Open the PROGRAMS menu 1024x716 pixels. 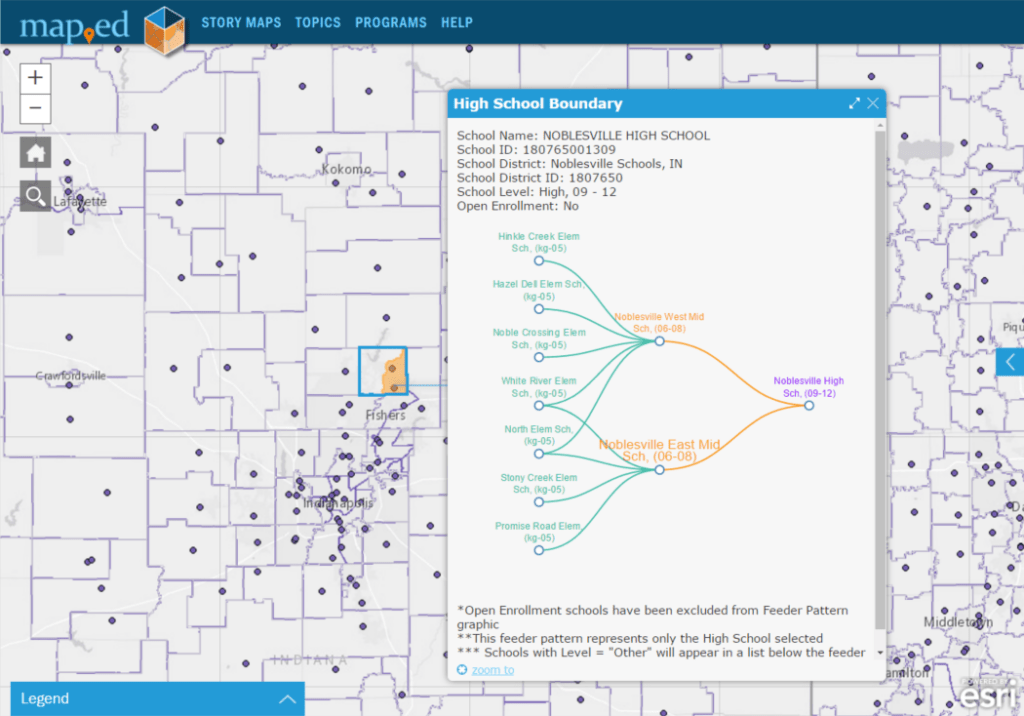[391, 23]
